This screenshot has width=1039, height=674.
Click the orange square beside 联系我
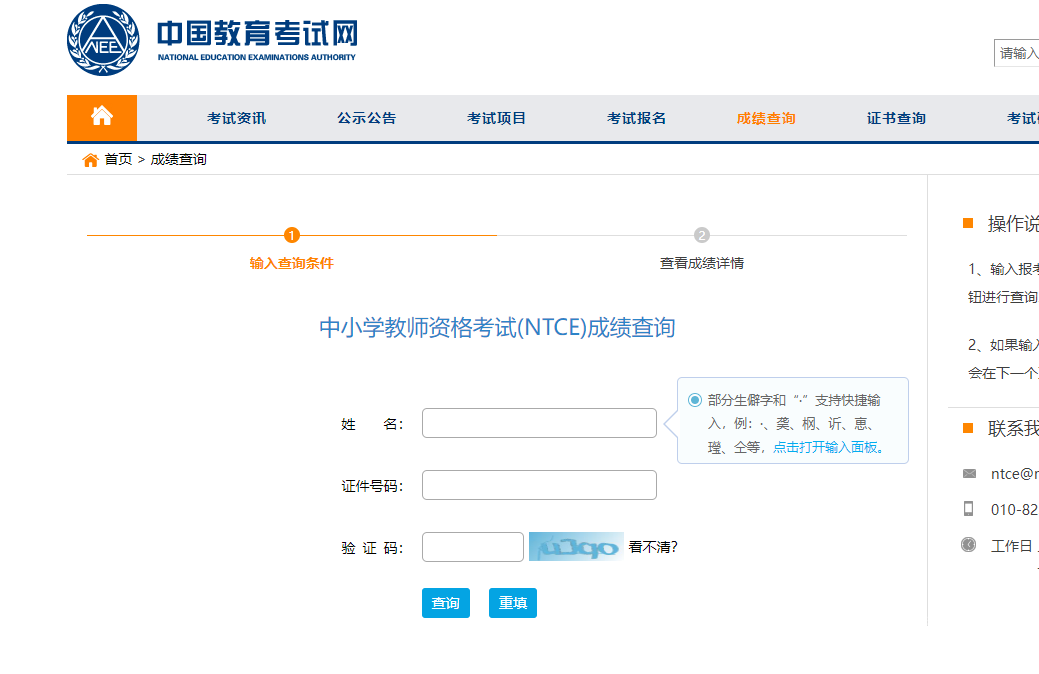tap(968, 428)
